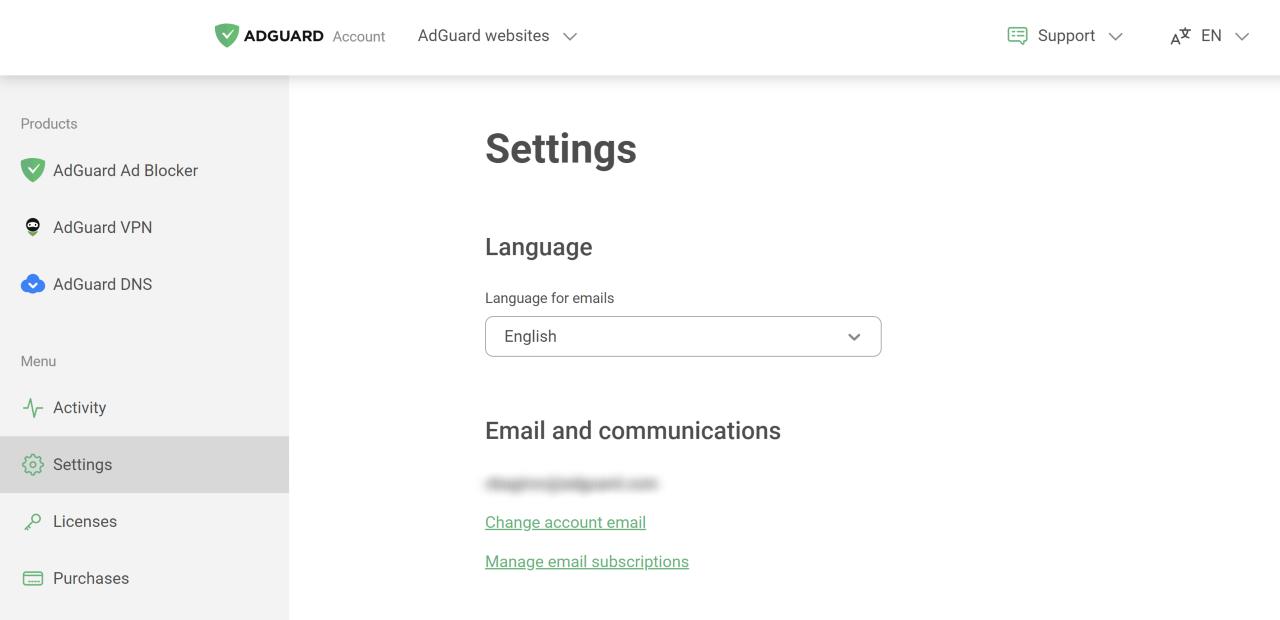Click the Menu sidebar label
The image size is (1280, 620).
39,361
